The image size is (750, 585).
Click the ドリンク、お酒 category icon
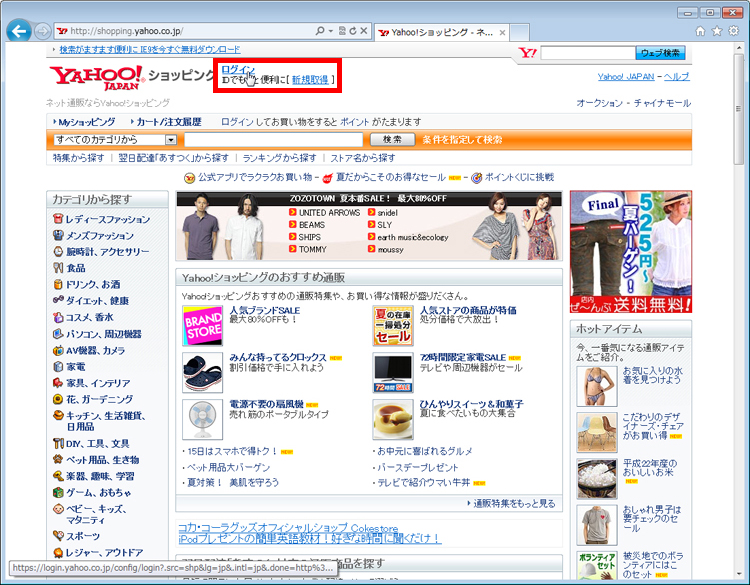tap(58, 284)
